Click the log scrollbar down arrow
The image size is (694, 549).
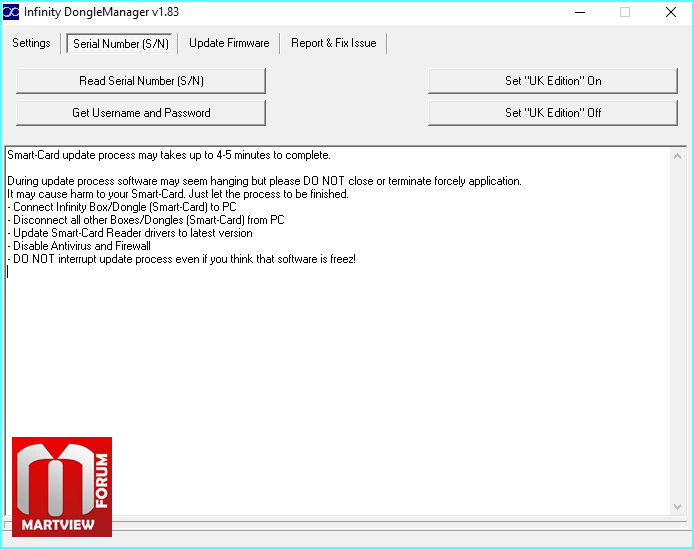[x=677, y=506]
